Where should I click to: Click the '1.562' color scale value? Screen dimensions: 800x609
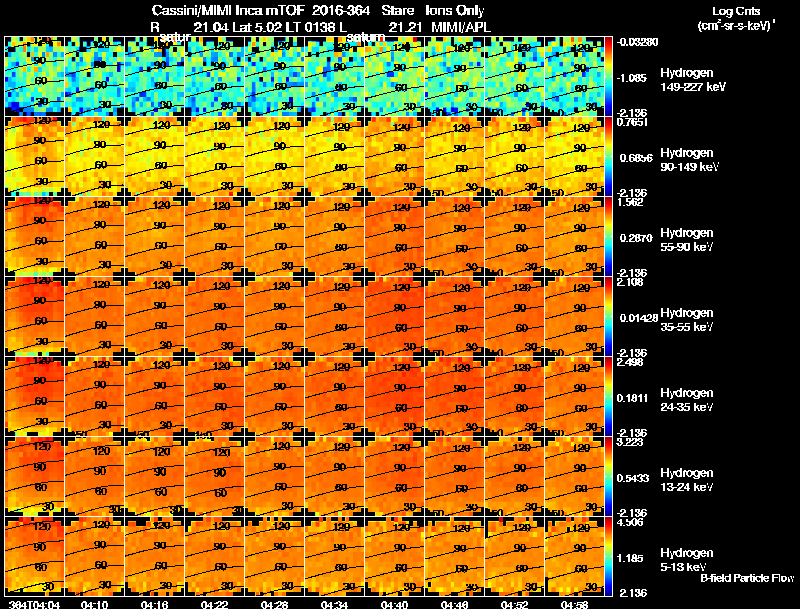coord(630,202)
